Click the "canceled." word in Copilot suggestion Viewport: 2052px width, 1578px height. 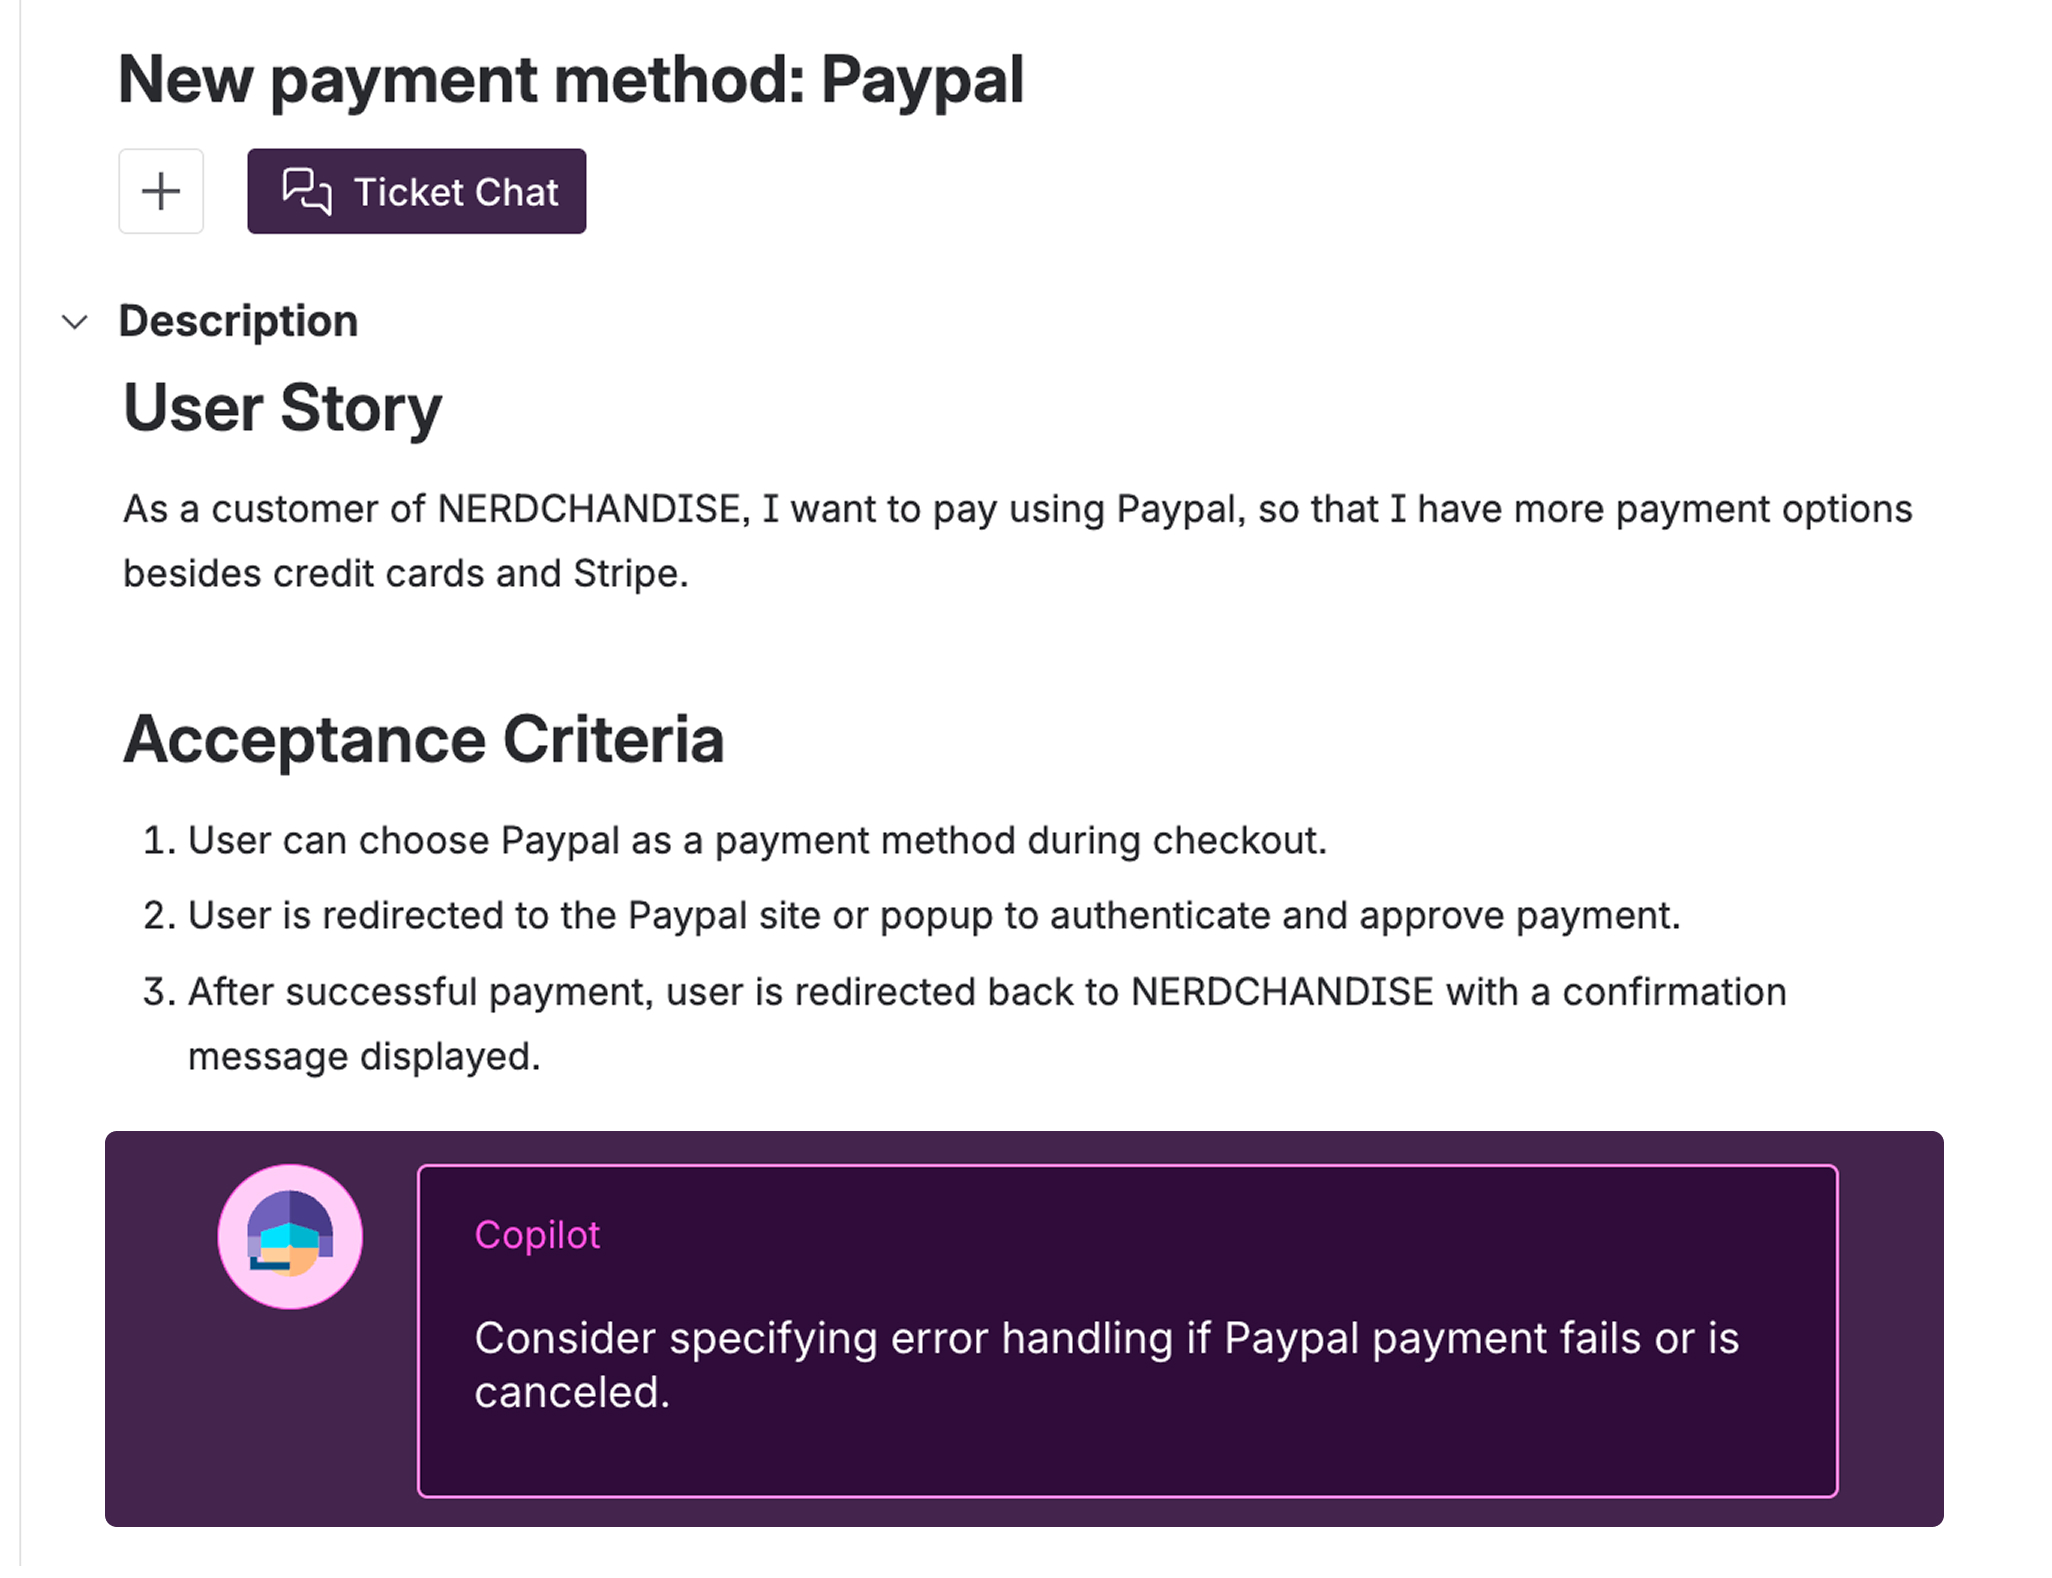(x=572, y=1393)
